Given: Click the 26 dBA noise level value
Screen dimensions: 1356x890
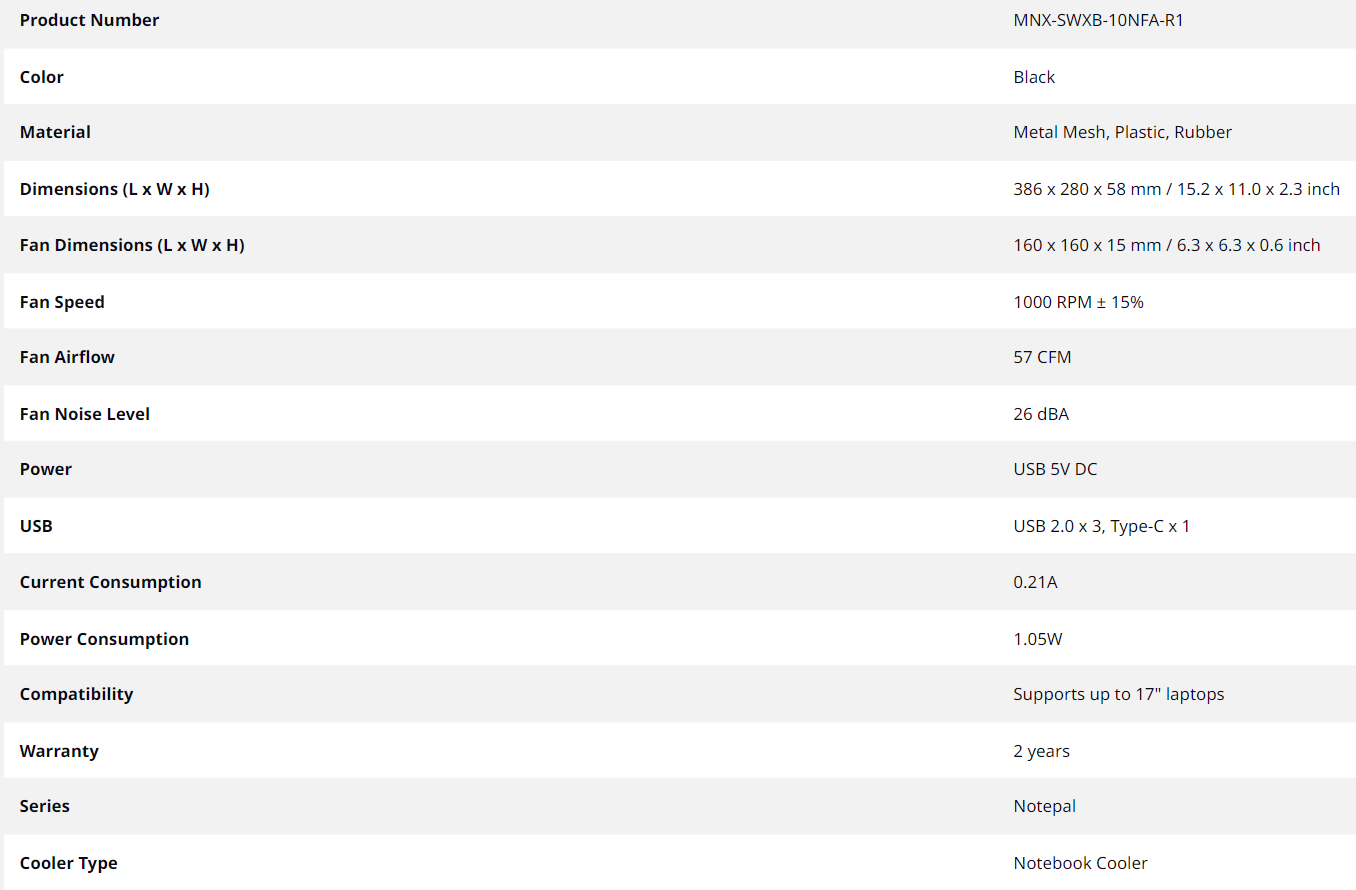Looking at the screenshot, I should click(1041, 414).
